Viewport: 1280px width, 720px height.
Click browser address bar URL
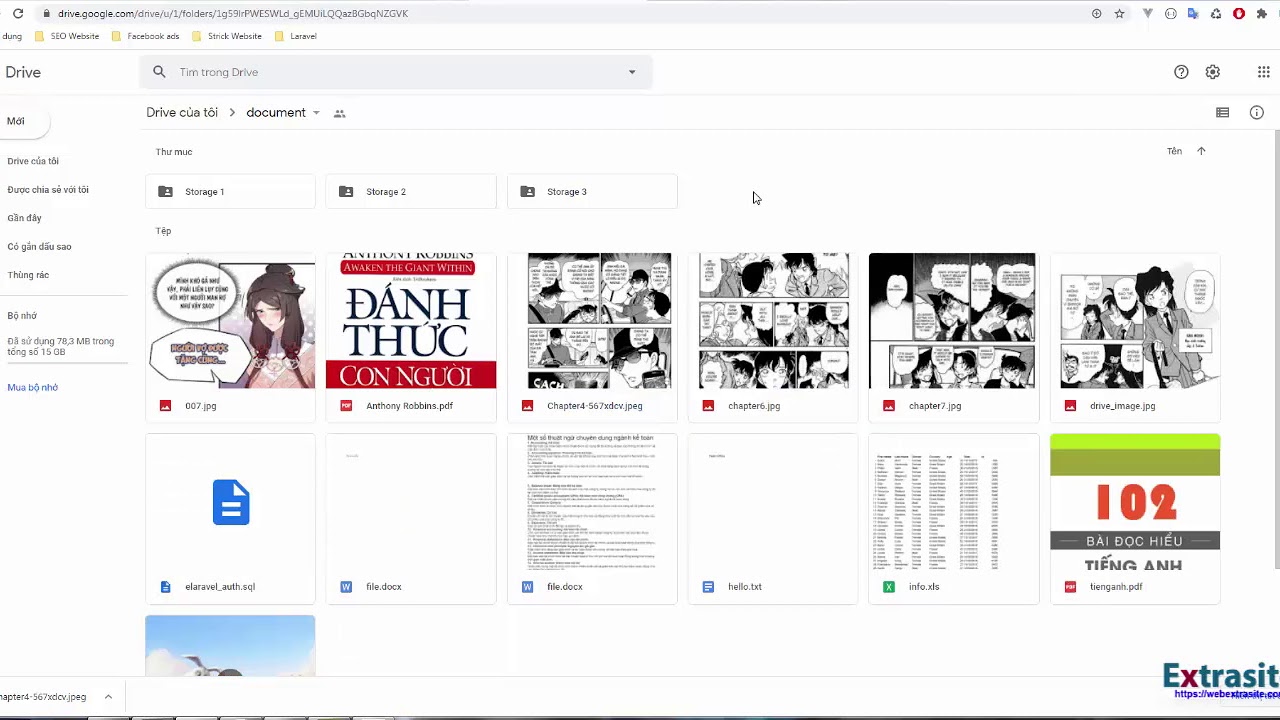tap(233, 14)
